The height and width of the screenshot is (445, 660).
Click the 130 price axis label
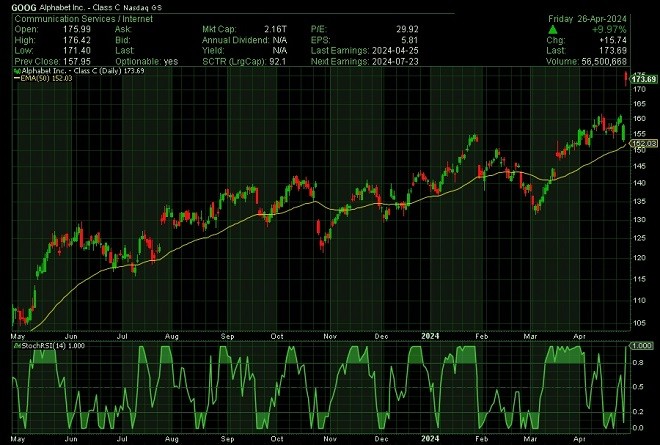tap(639, 220)
